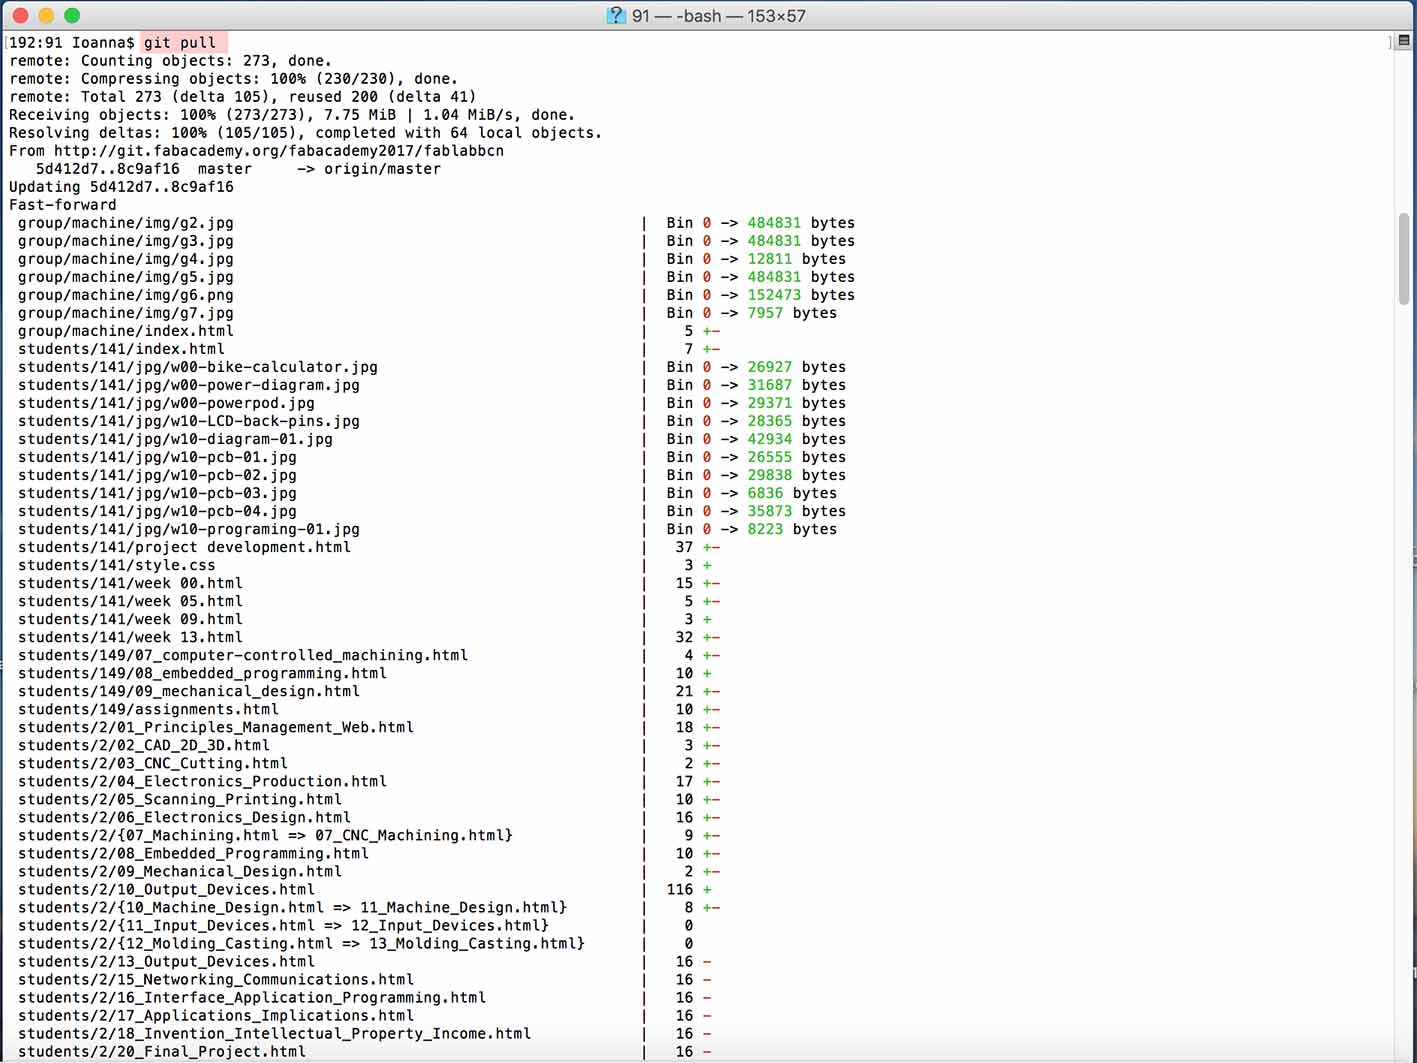
Task: Click the "w10-LCD-back-pins.jpg" file path
Action: pyautogui.click(x=189, y=420)
